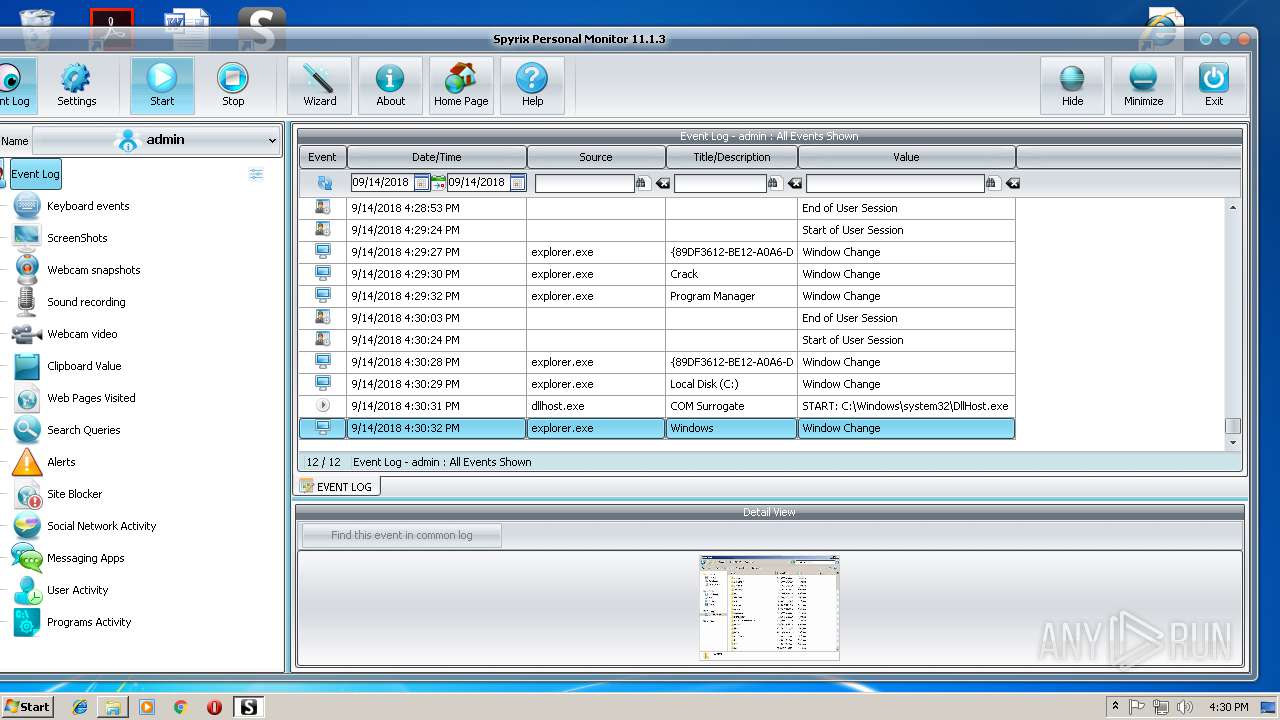Viewport: 1280px width, 720px height.
Task: Open Webcam video section
Action: point(82,334)
